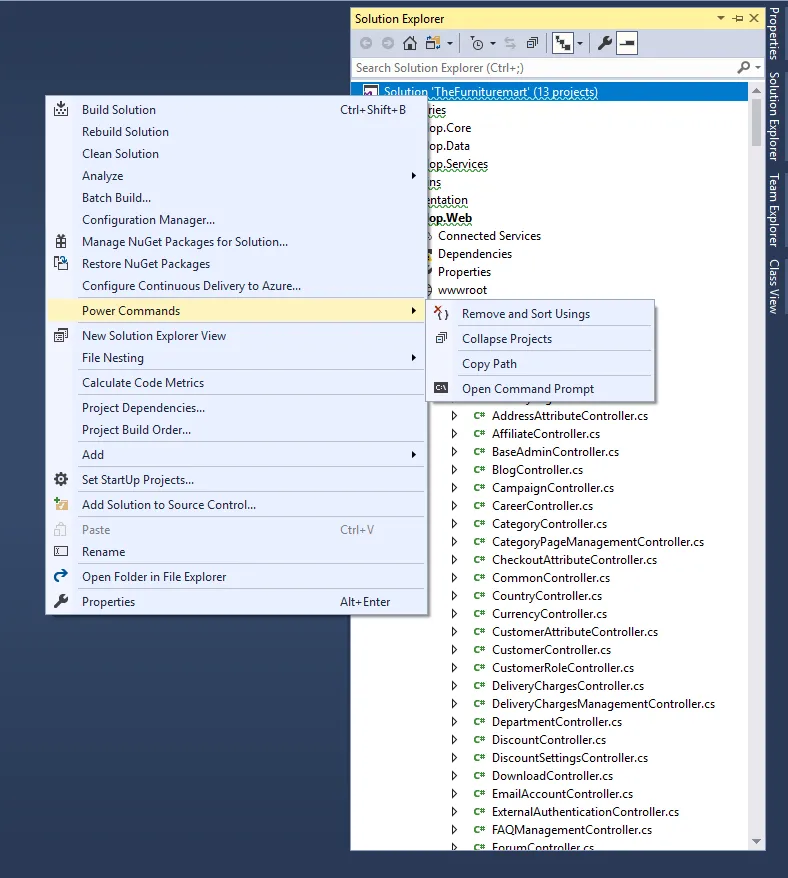Click the New Solution Explorer View icon
788x878 pixels.
click(60, 335)
